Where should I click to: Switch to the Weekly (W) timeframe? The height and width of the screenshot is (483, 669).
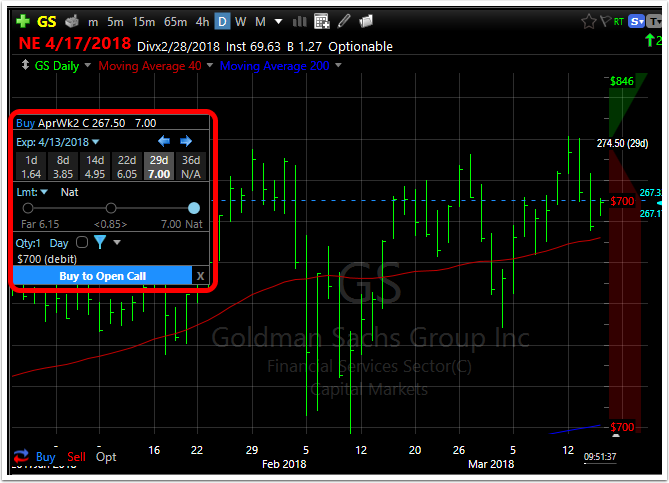(240, 21)
